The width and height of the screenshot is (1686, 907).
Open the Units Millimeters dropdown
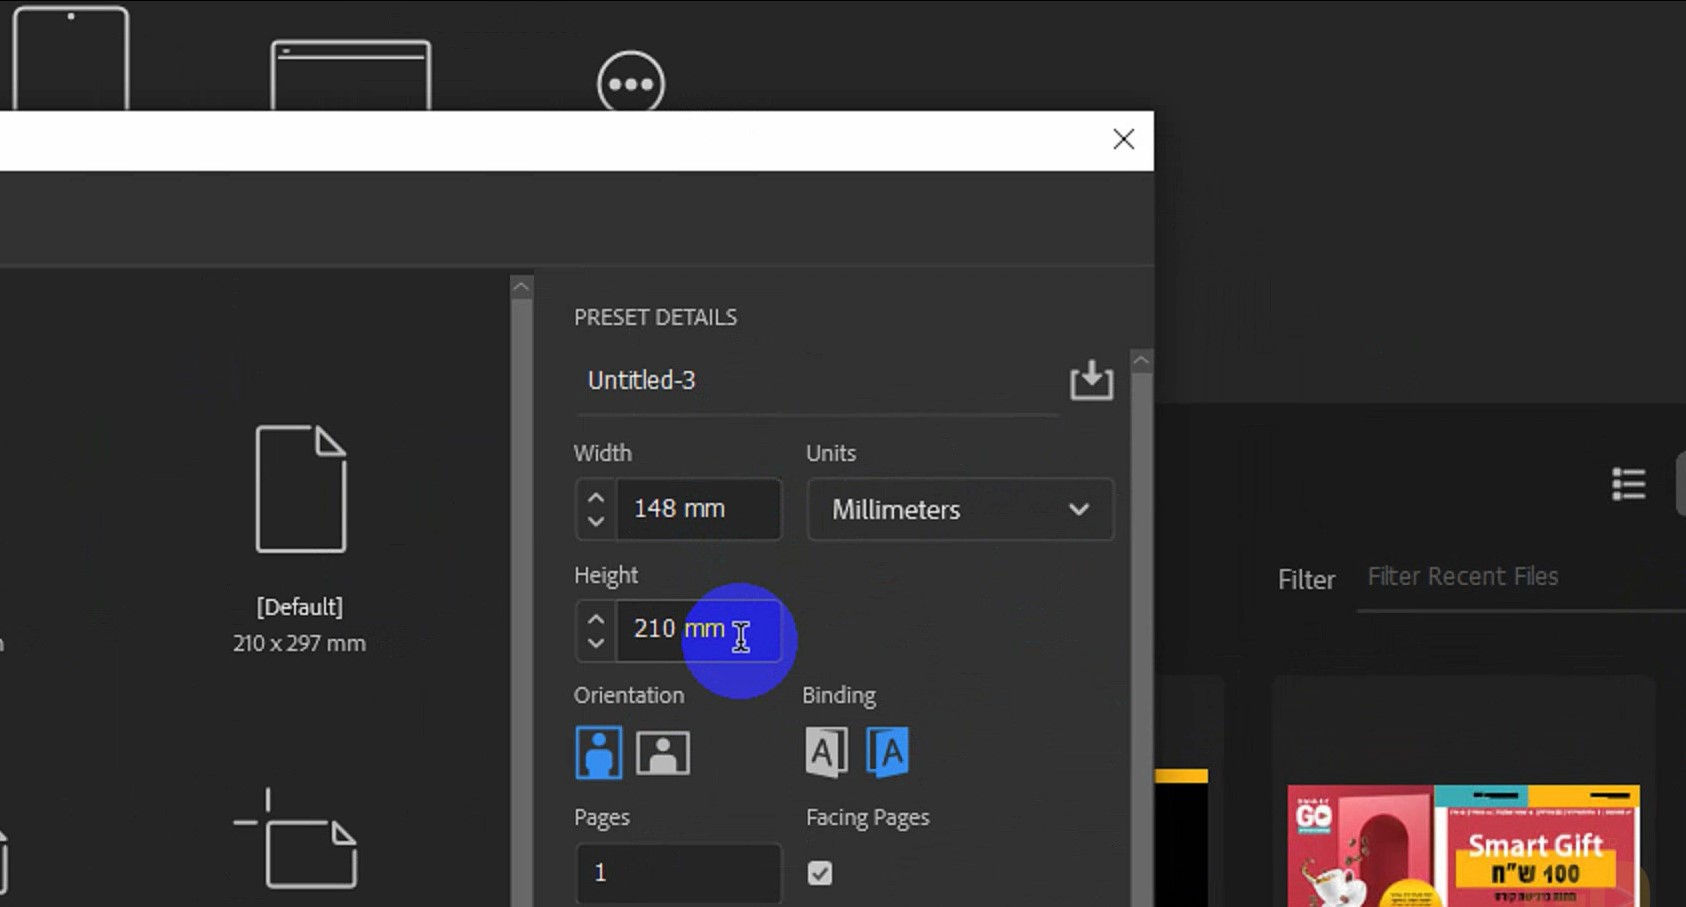click(960, 510)
